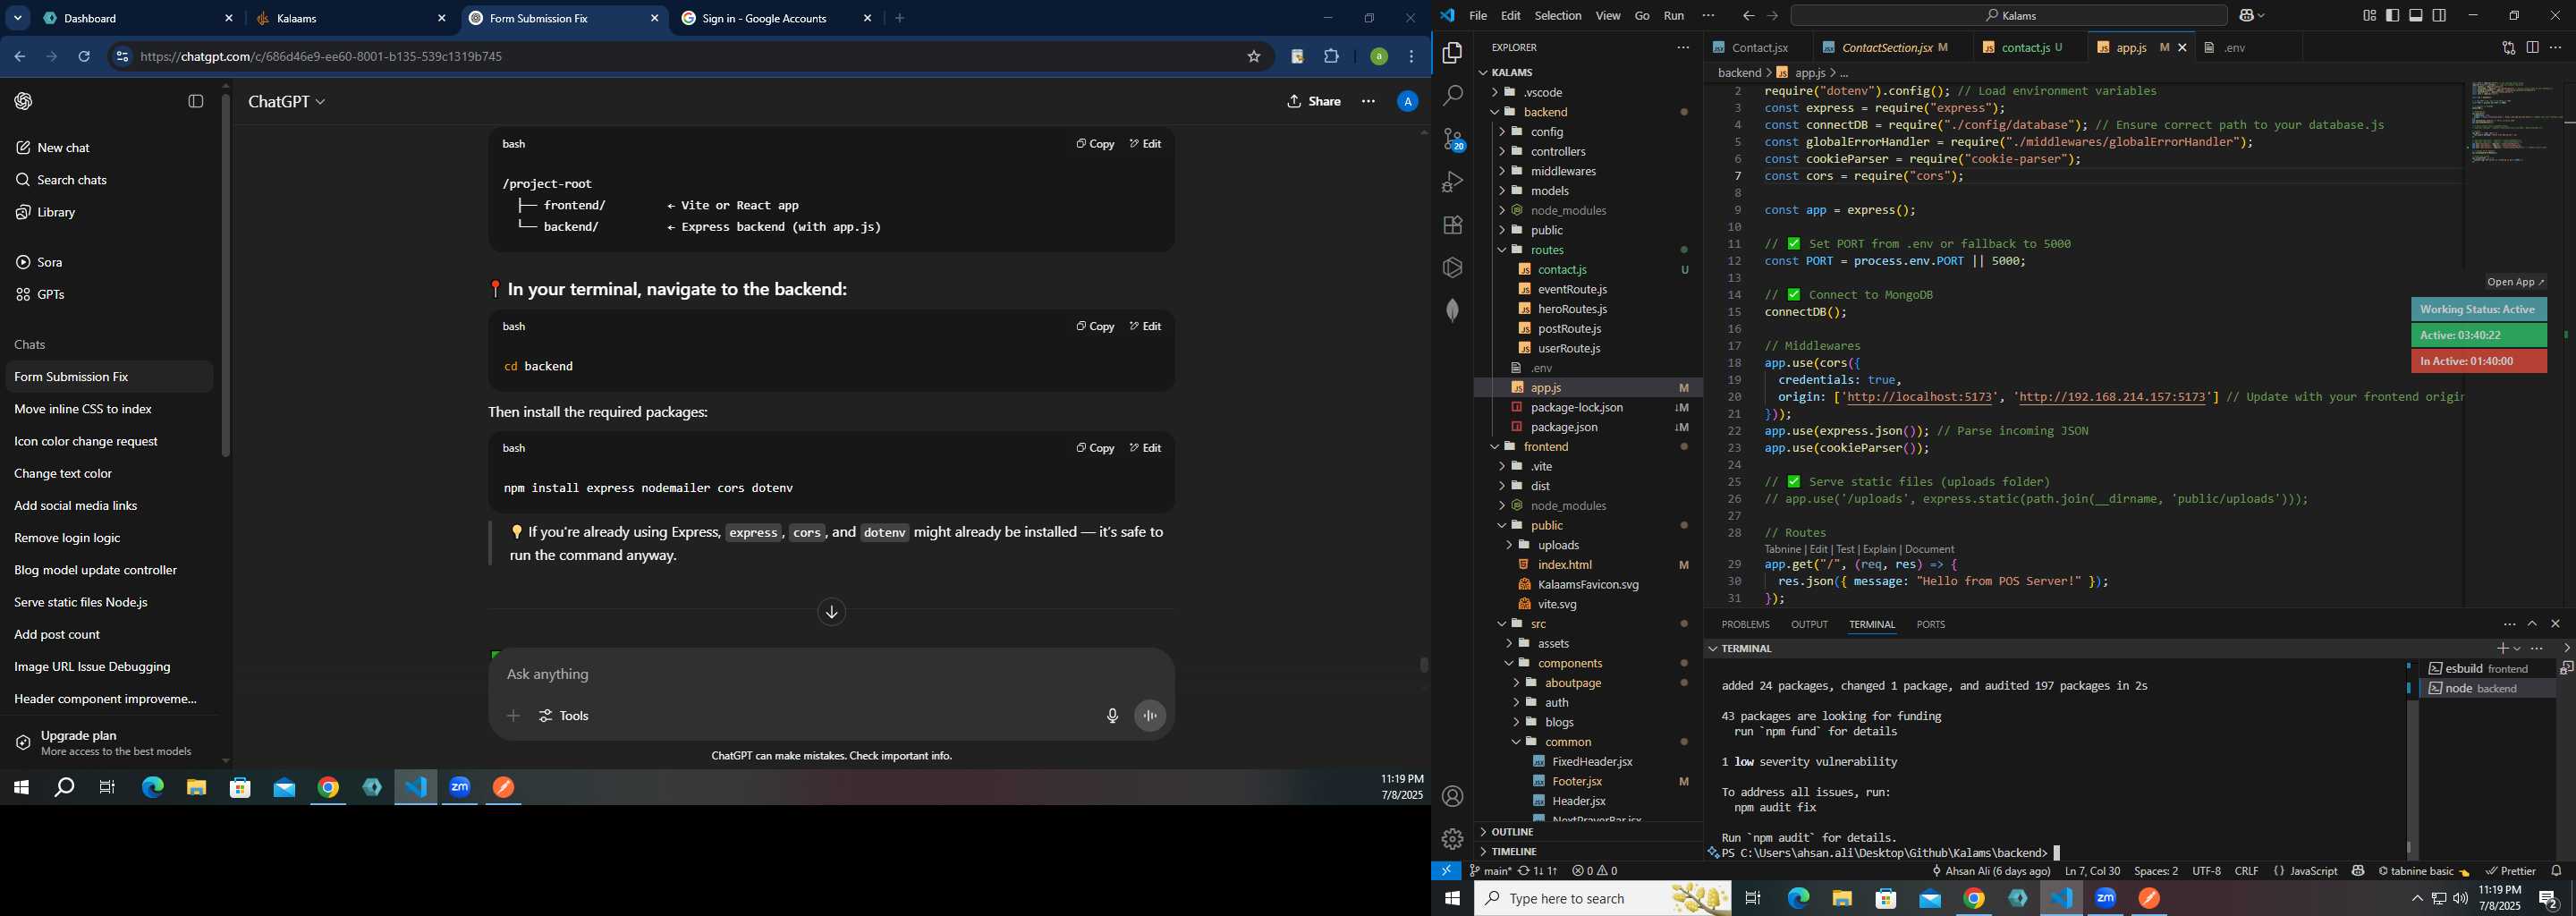Open the notifications bell in the VS Code status bar

pos(2556,871)
